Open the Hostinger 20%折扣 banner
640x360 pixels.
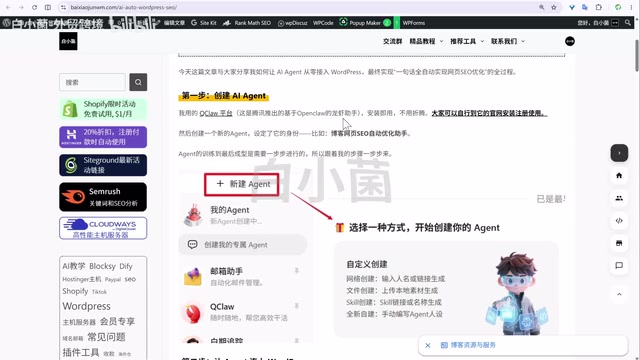click(x=103, y=137)
